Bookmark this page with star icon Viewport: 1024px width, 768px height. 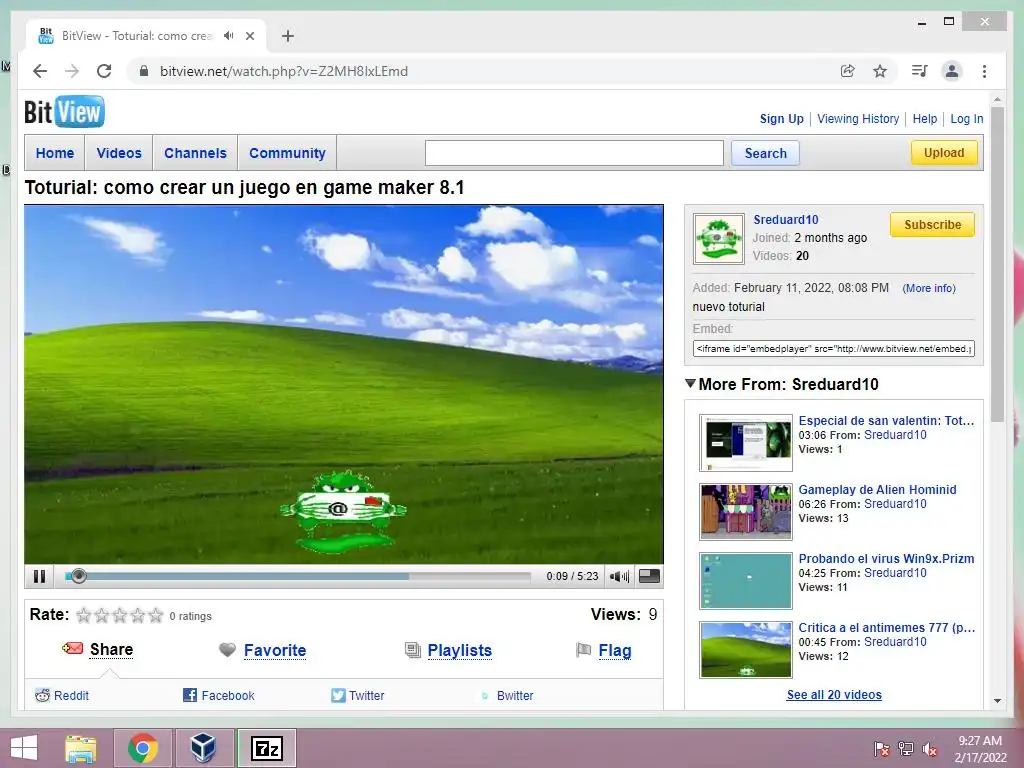(x=880, y=71)
